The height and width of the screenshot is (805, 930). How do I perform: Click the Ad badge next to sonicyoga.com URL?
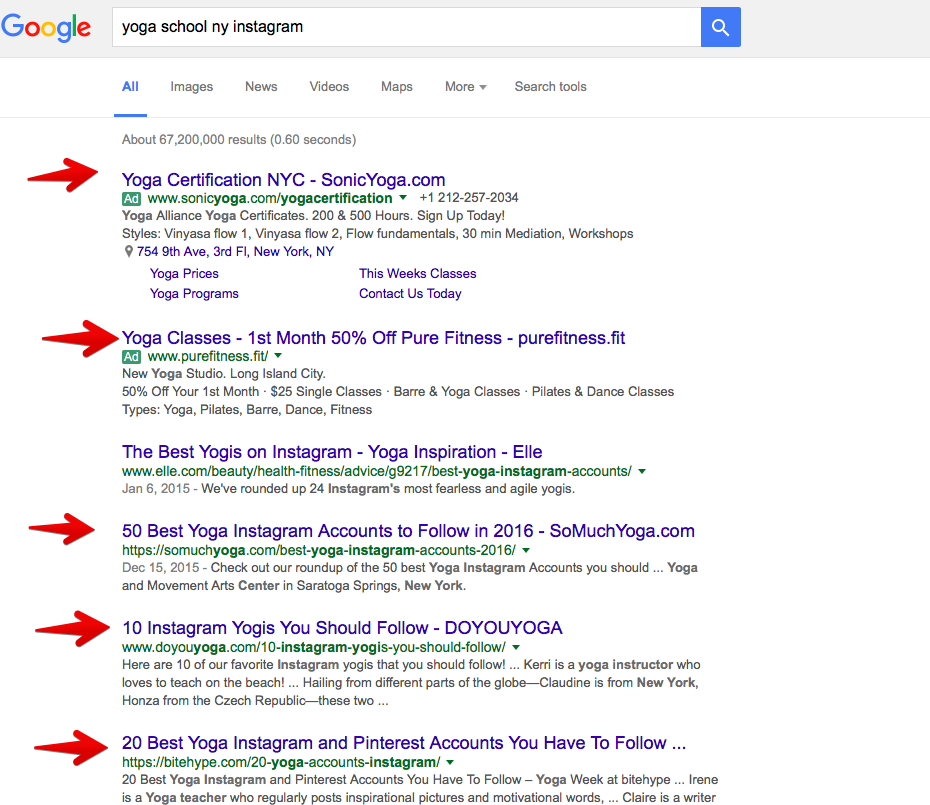pos(132,198)
